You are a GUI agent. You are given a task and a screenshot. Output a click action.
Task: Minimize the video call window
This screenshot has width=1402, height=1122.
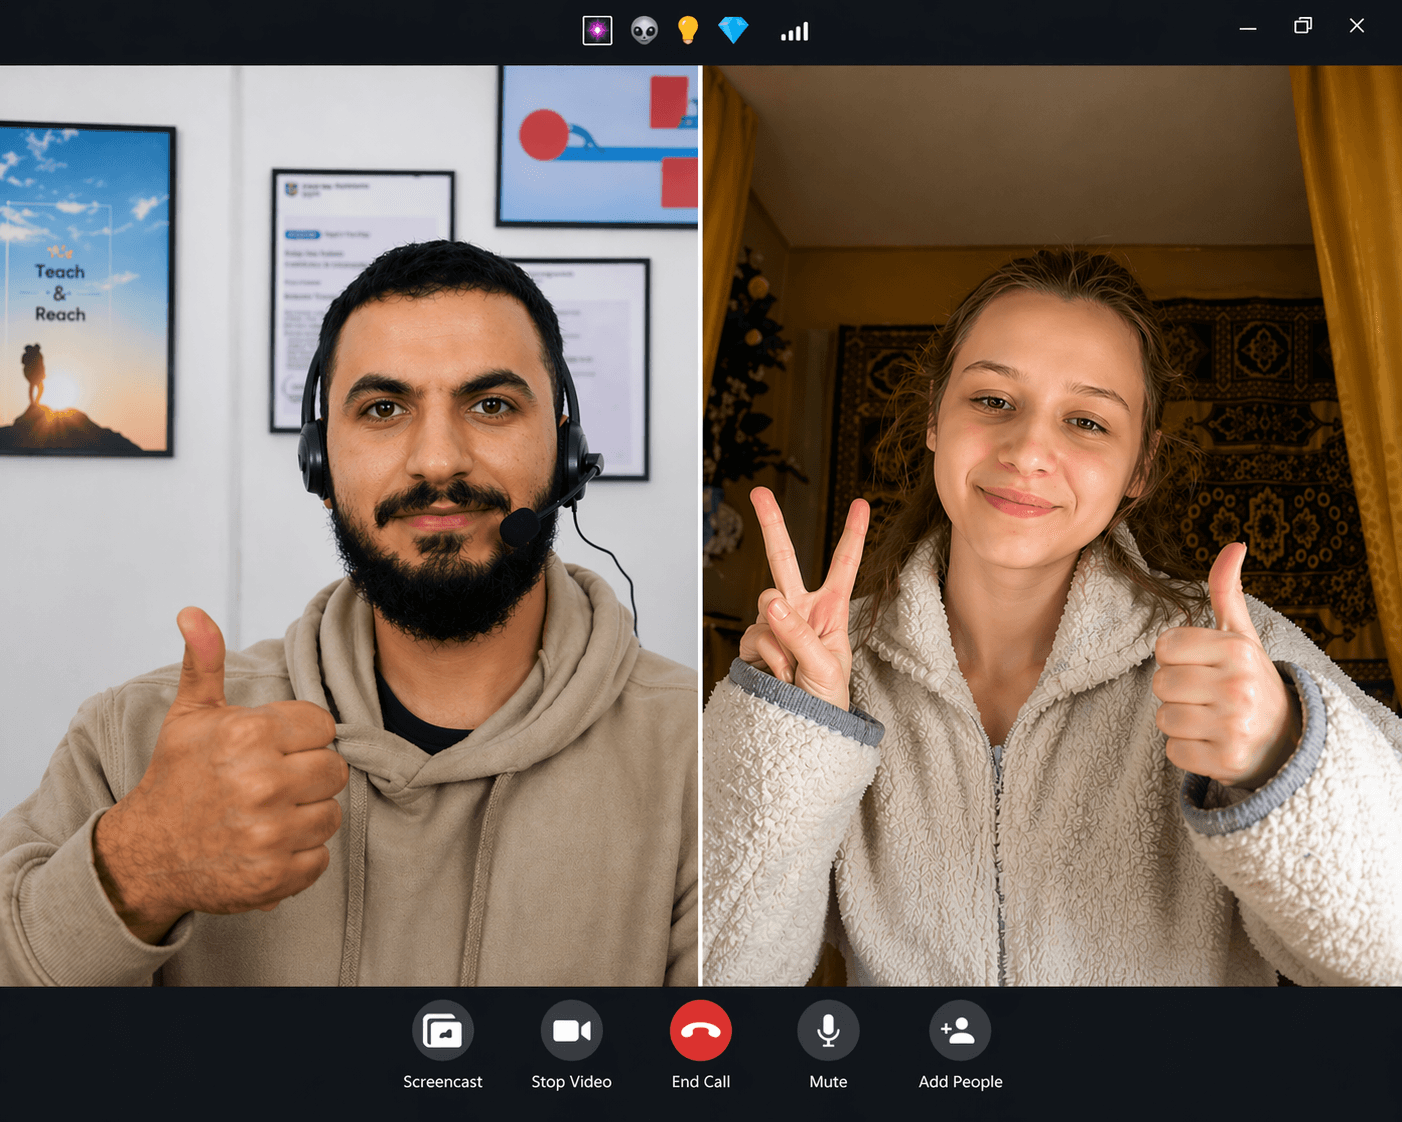click(x=1248, y=27)
